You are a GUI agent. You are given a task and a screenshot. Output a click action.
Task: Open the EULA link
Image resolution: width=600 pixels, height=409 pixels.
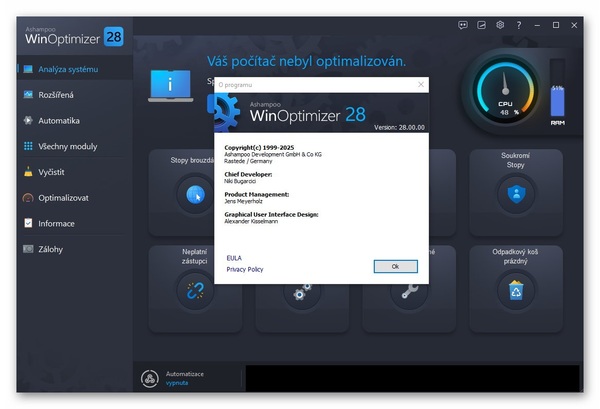(x=234, y=257)
